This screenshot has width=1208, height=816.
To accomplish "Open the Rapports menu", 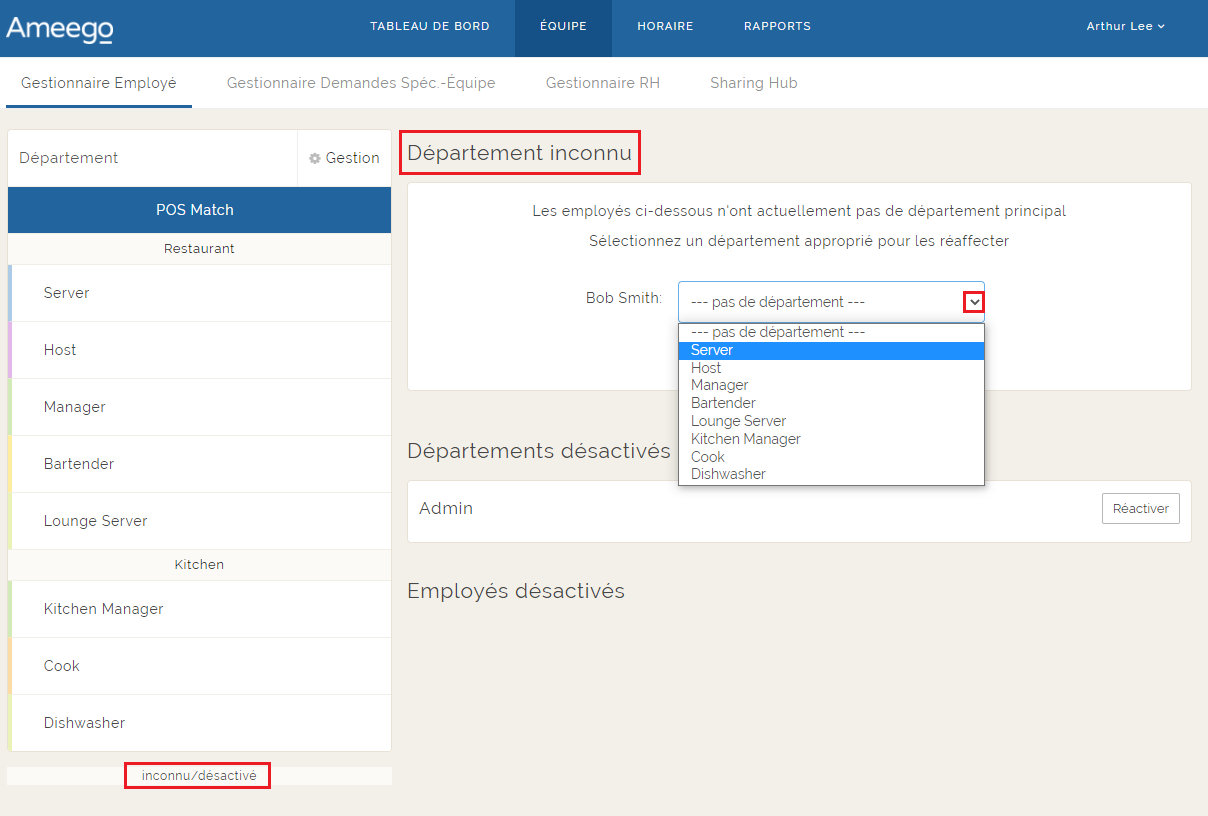I will pyautogui.click(x=777, y=27).
